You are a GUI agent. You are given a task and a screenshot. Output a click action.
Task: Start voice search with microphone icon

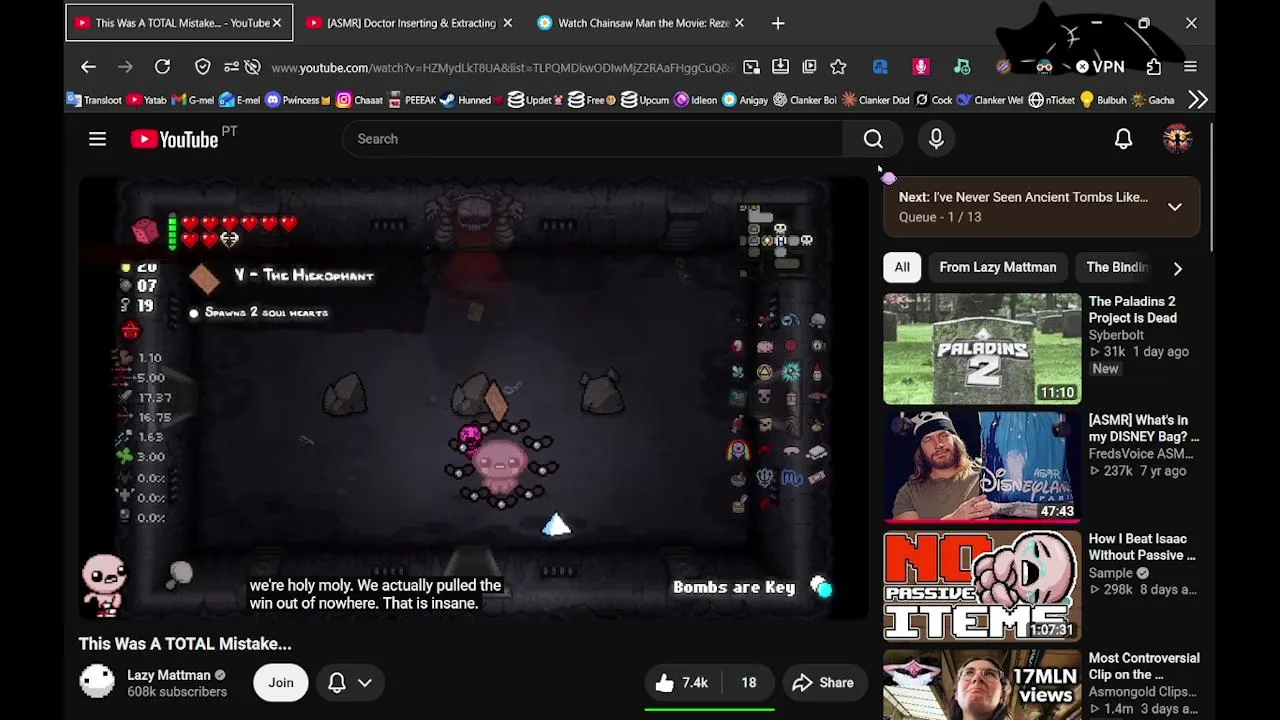tap(936, 139)
